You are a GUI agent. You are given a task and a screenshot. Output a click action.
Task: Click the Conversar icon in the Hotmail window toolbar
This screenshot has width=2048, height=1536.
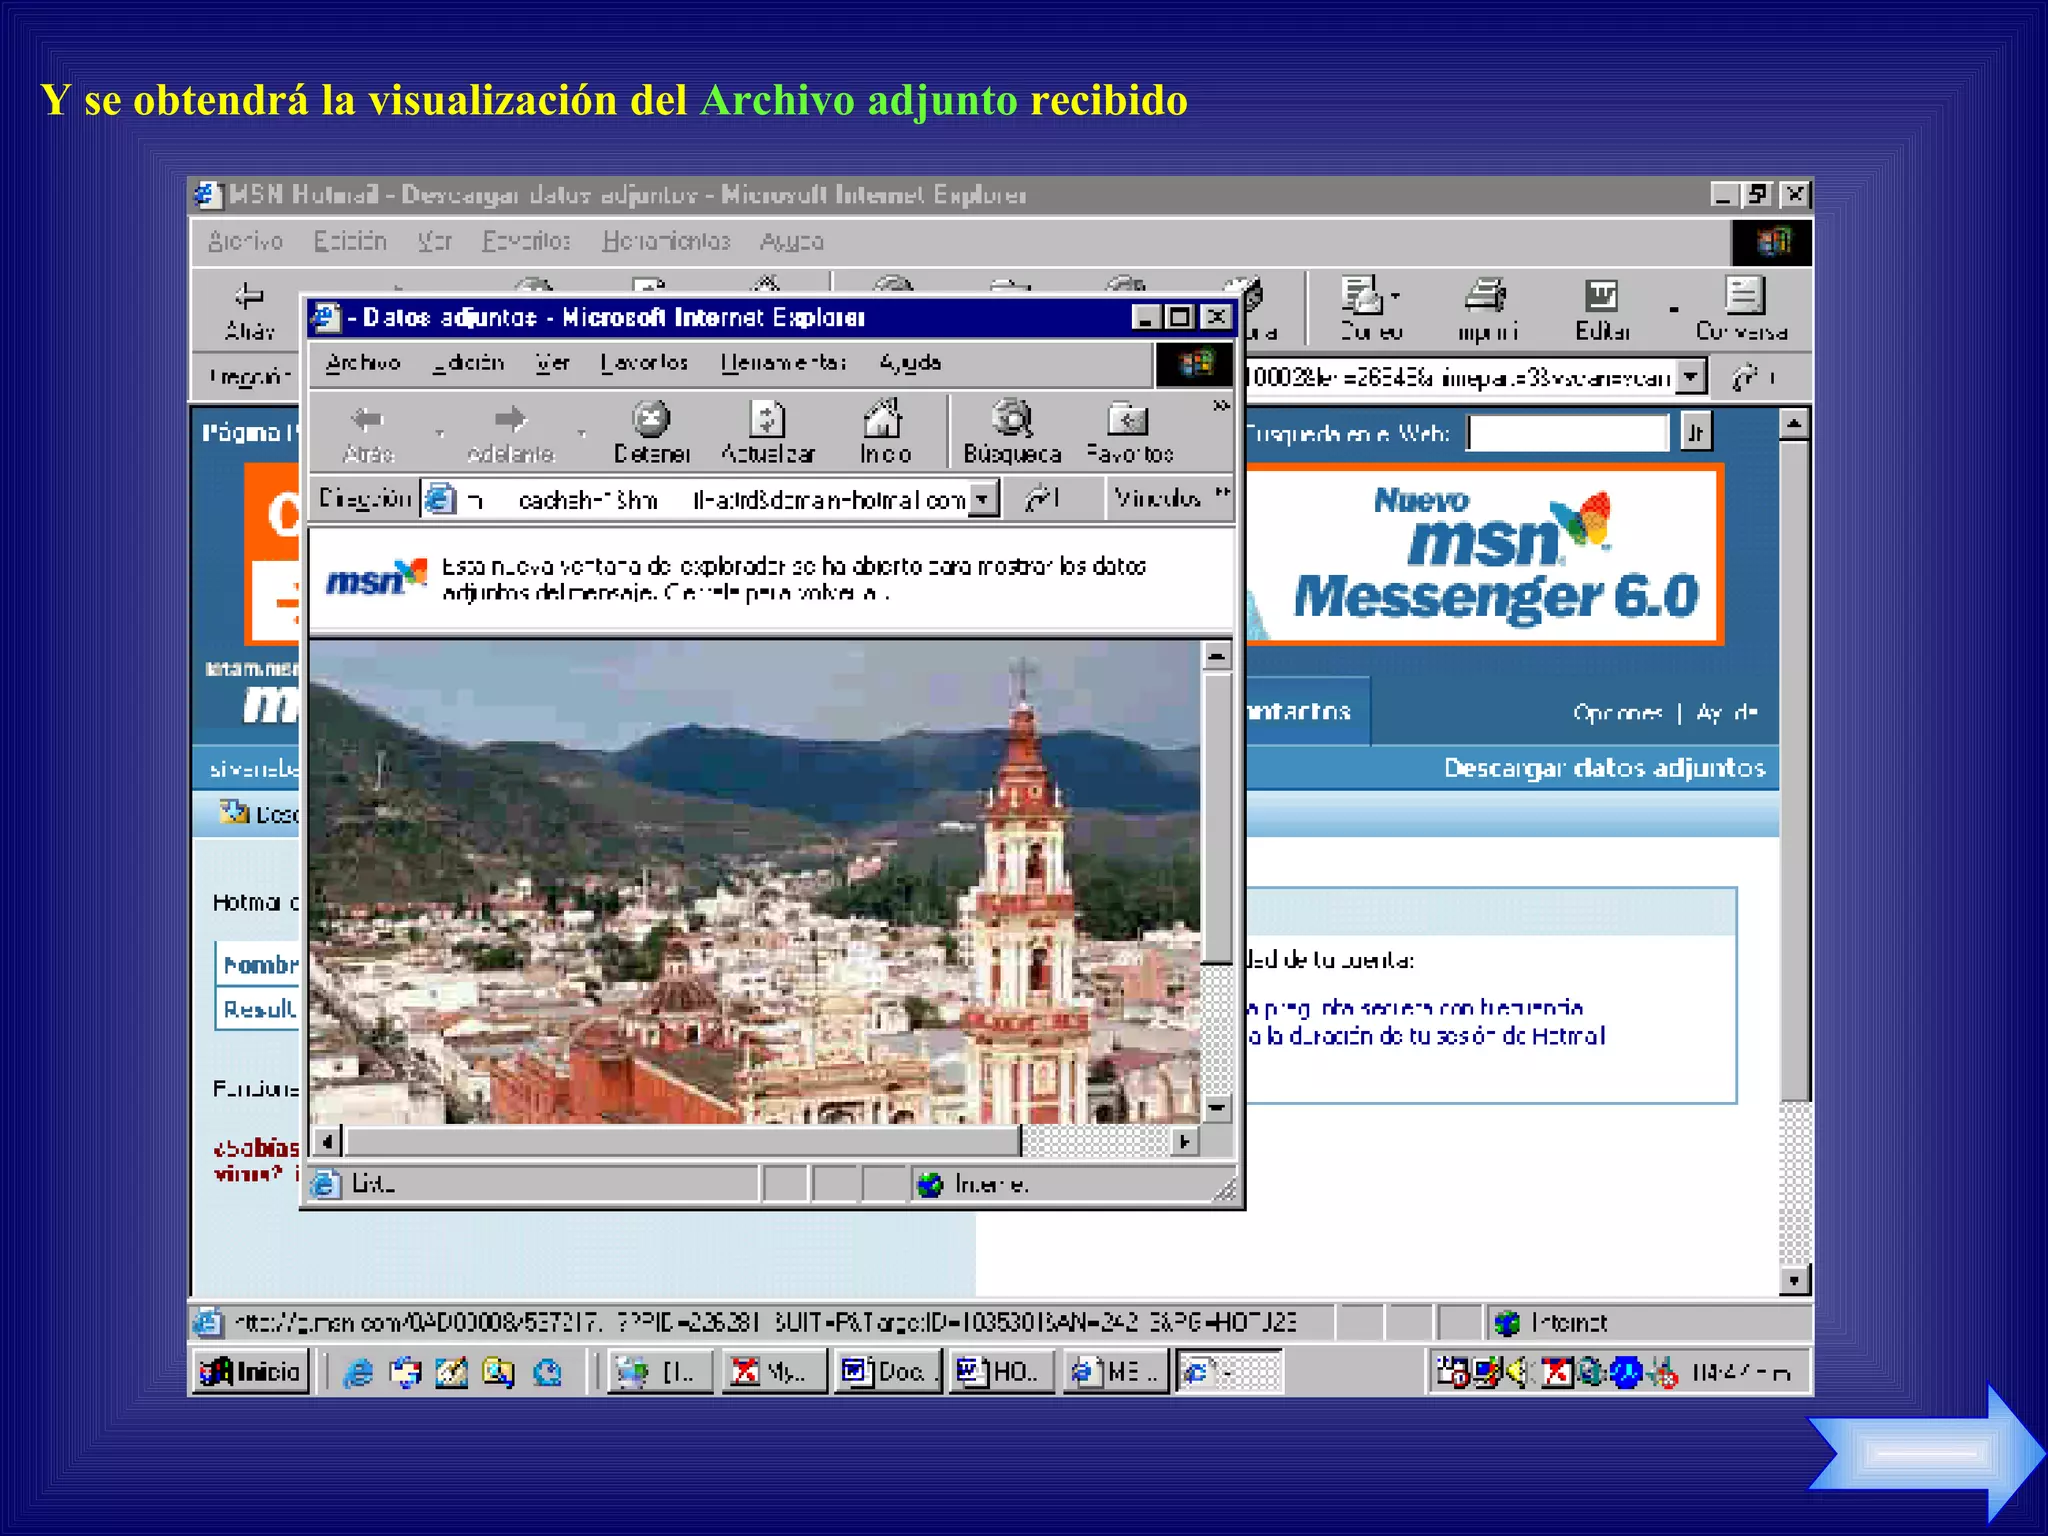click(x=1744, y=296)
